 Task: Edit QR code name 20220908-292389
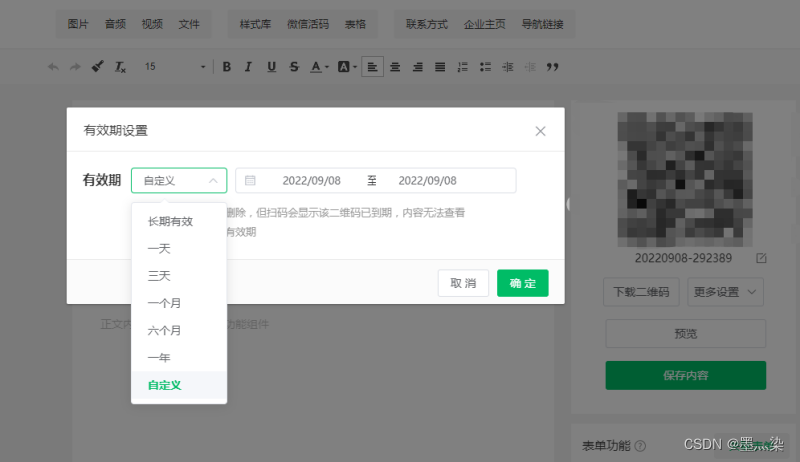click(761, 258)
